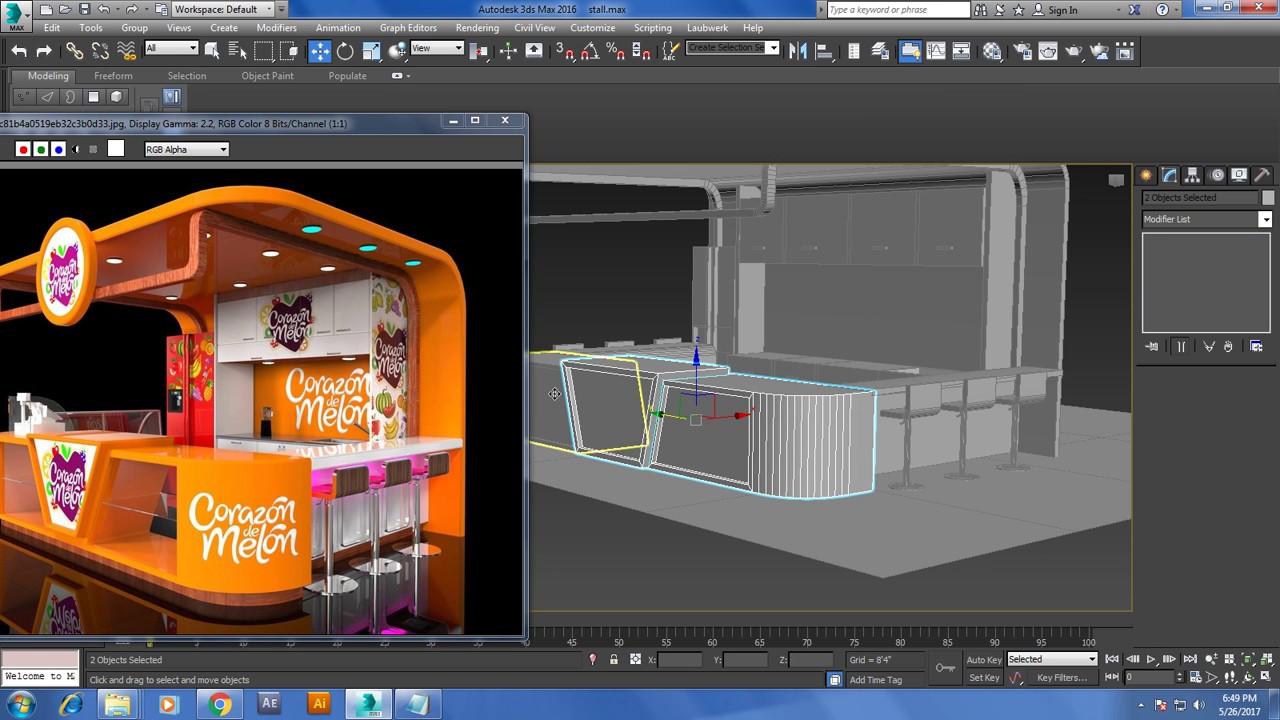The width and height of the screenshot is (1280, 720).
Task: Toggle the Ribbon display button
Action: pos(910,51)
